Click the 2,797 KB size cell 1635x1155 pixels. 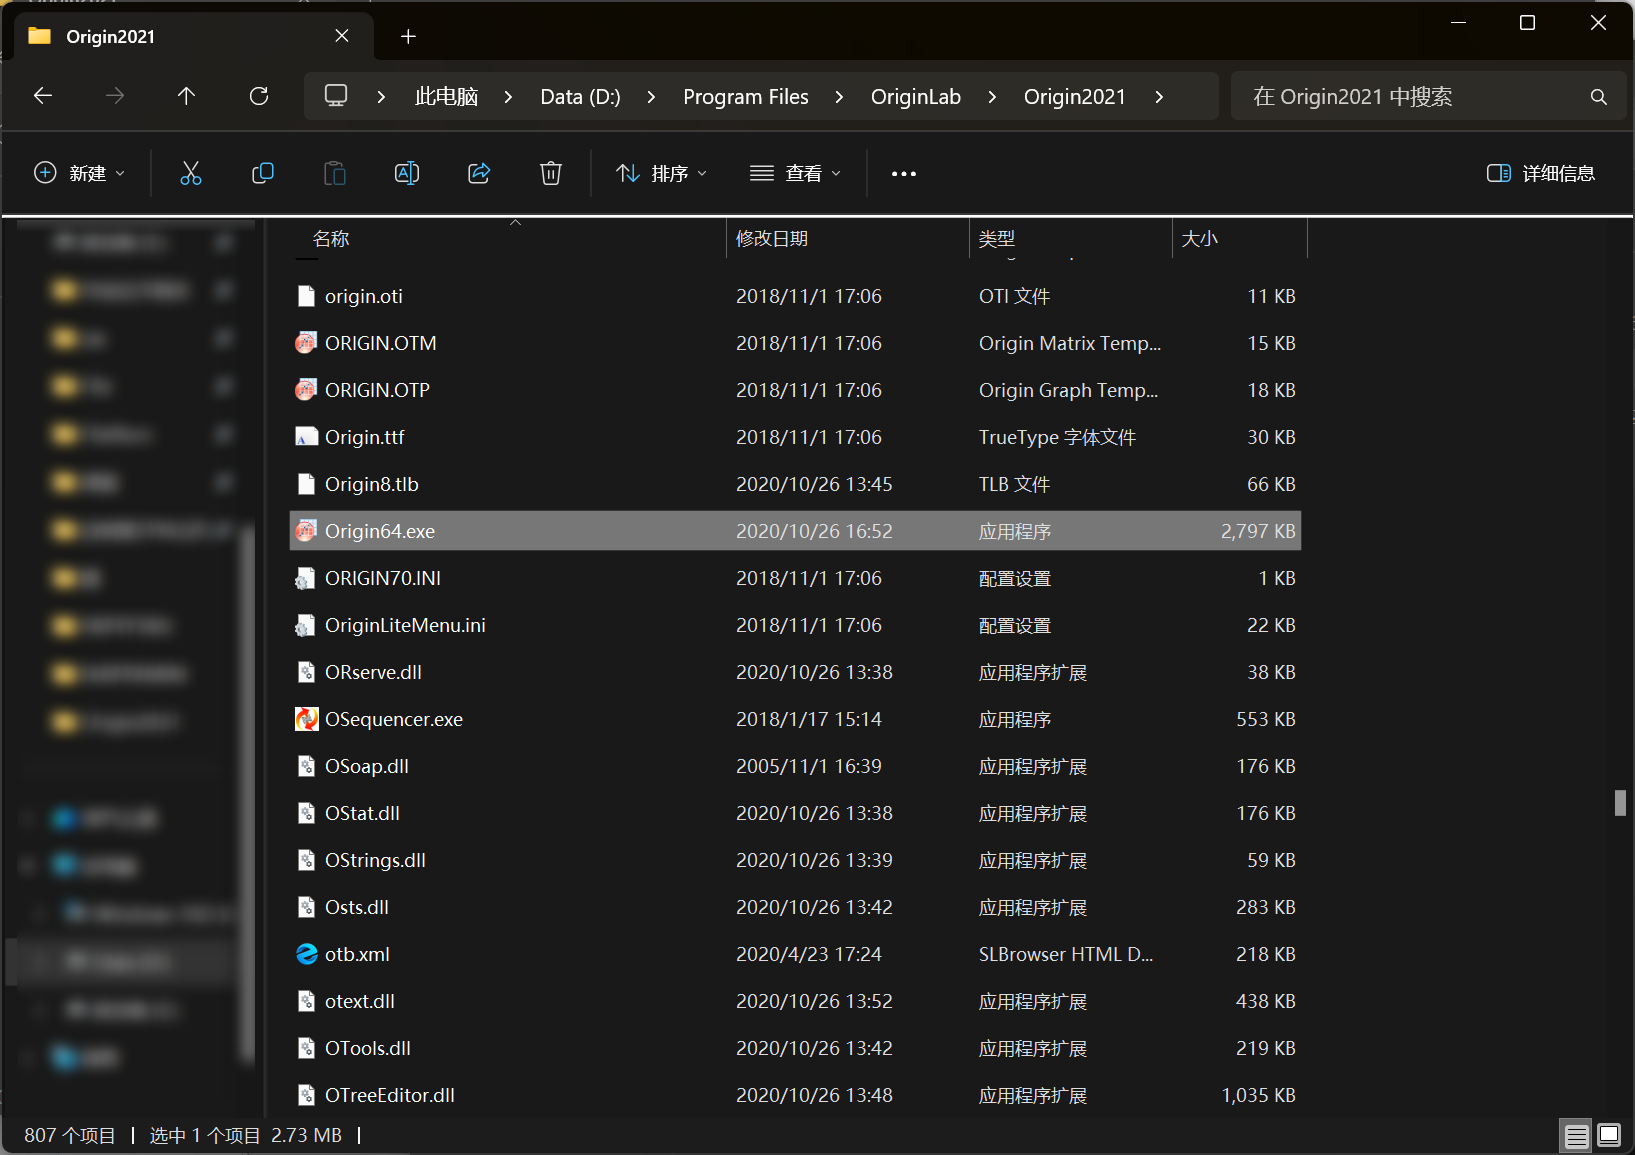click(x=1258, y=531)
